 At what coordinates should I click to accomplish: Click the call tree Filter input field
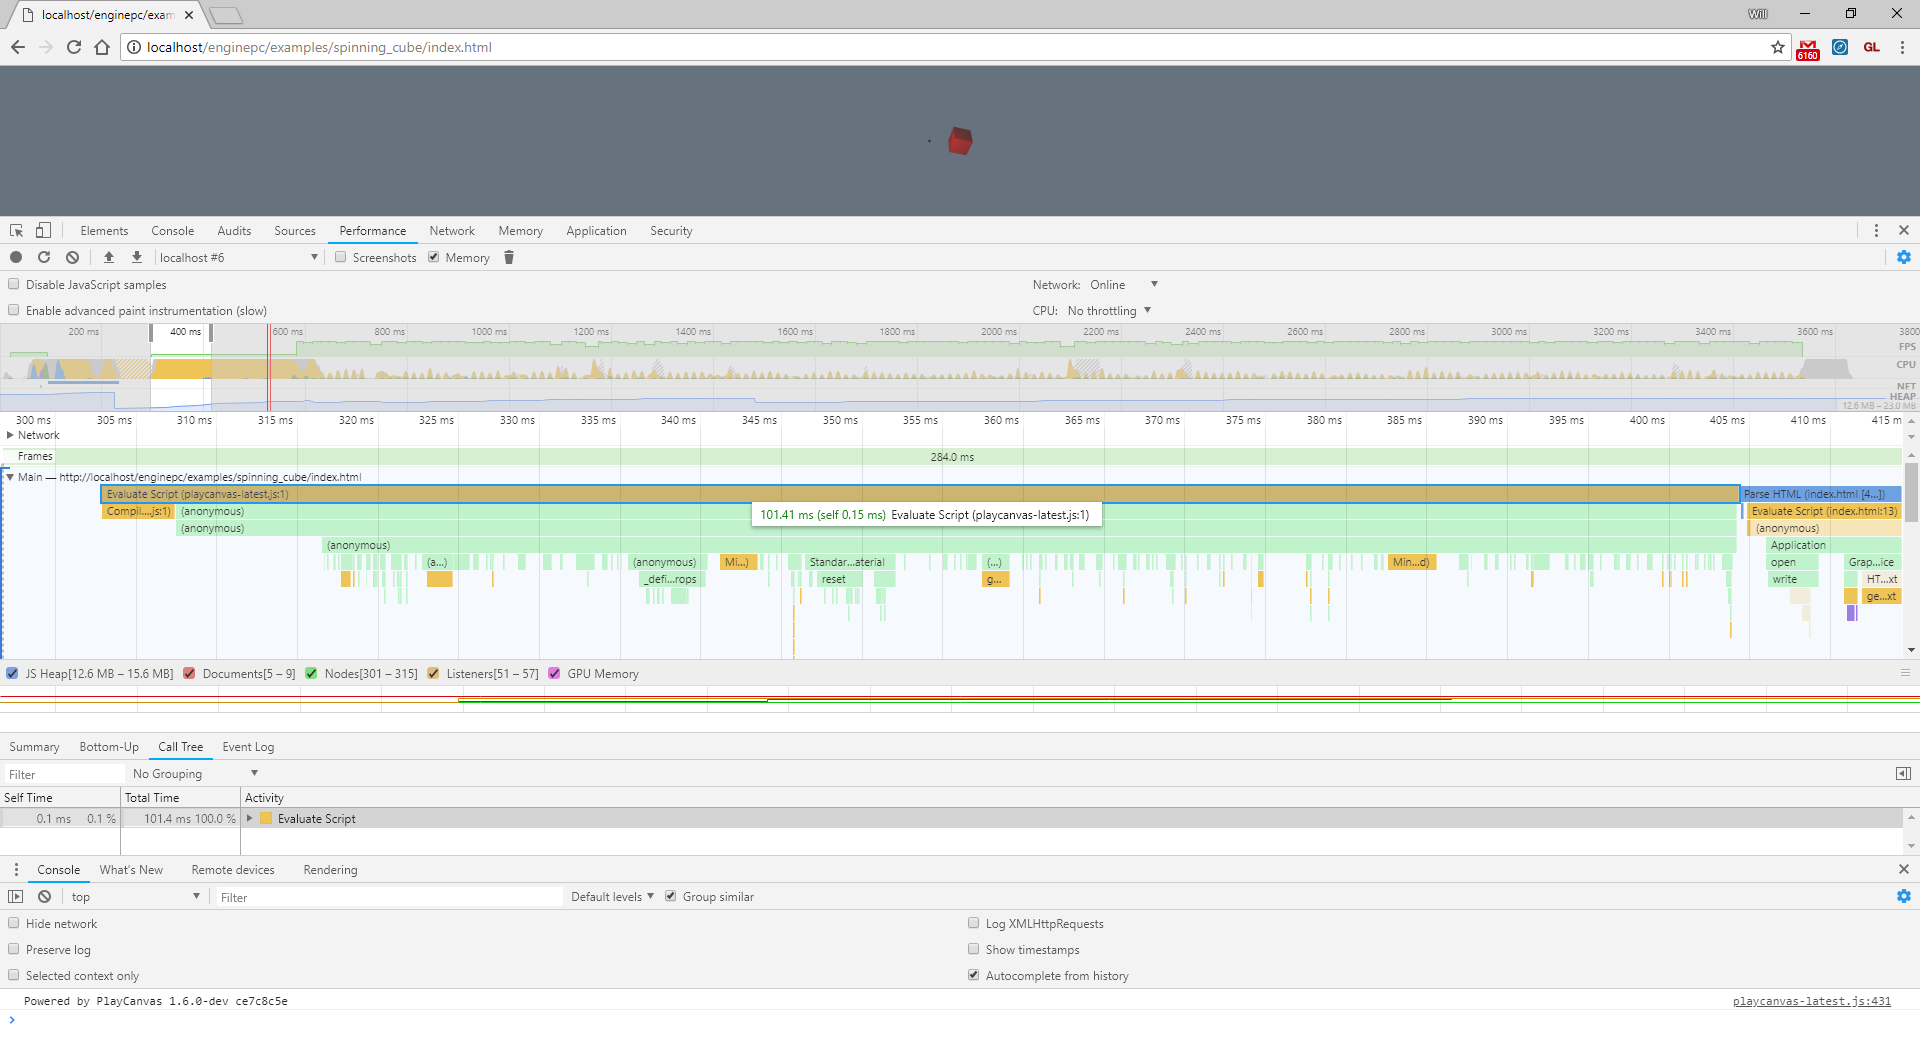click(x=64, y=773)
